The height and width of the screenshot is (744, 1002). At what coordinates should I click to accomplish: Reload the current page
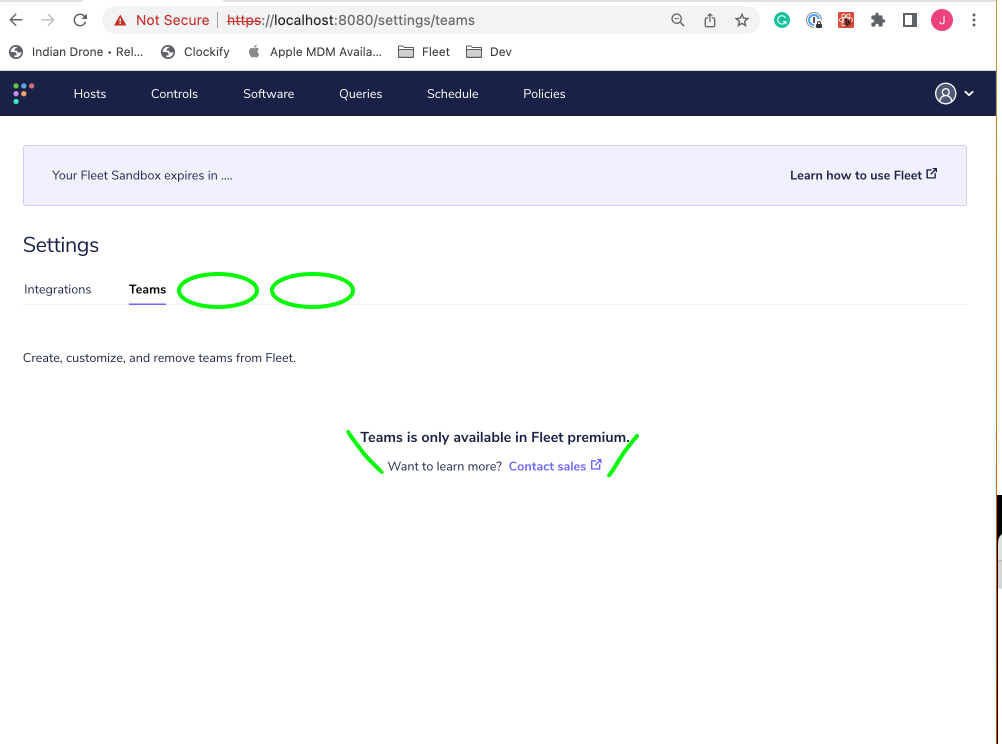[80, 19]
